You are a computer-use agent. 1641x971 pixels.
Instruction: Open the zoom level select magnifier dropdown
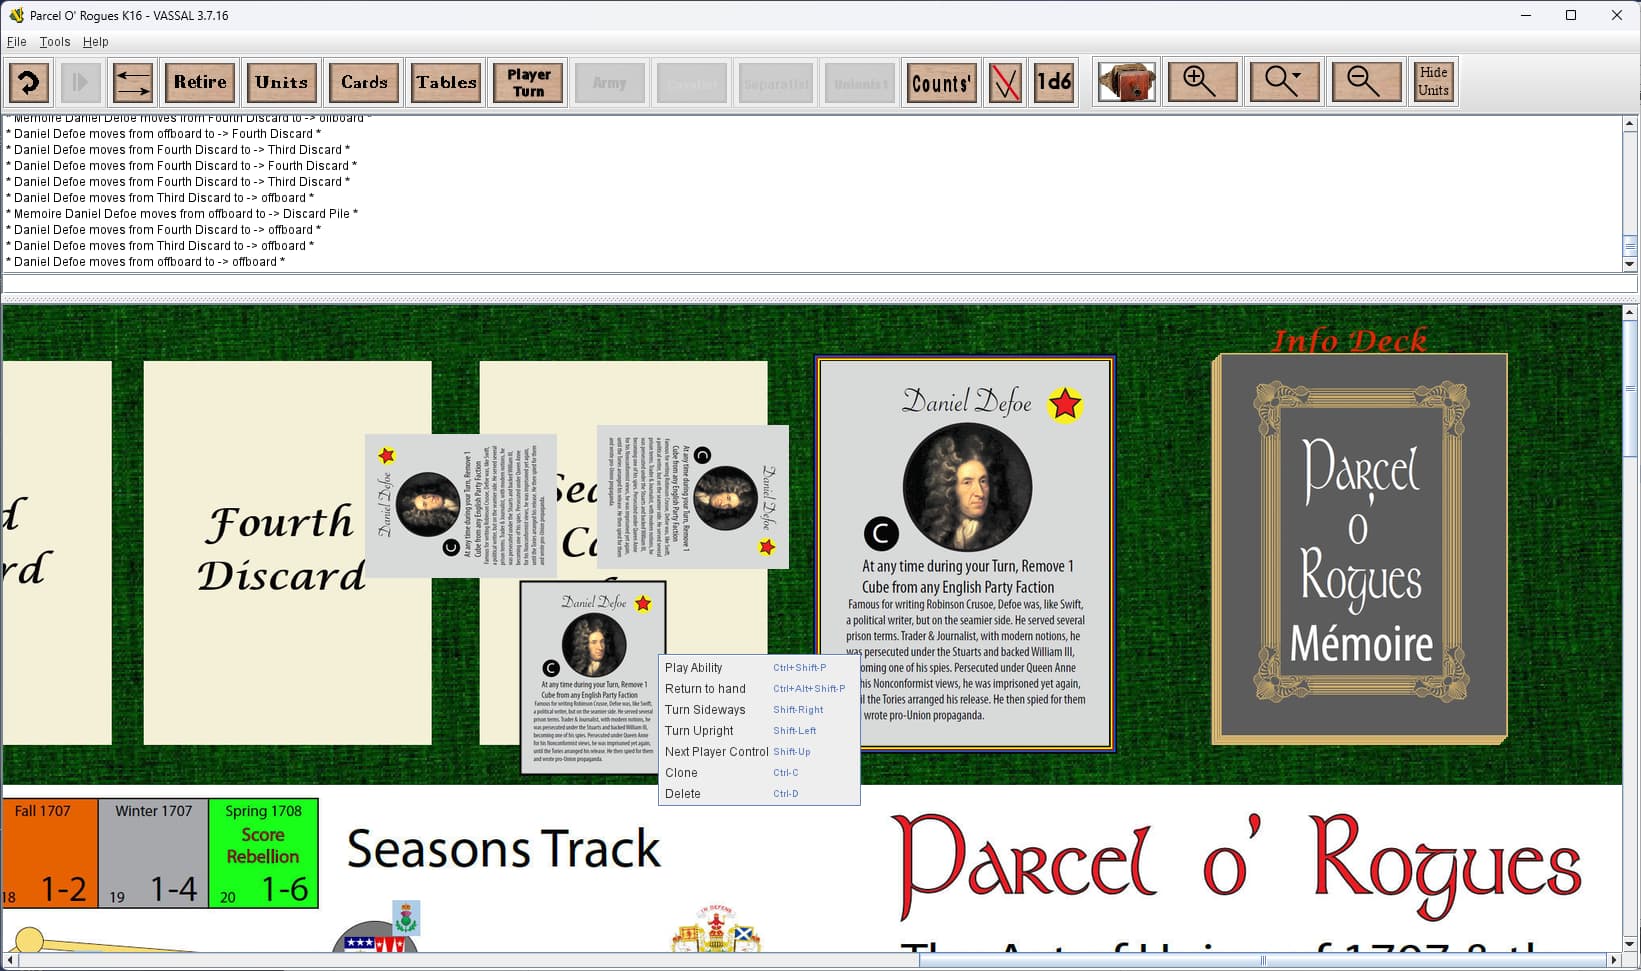[x=1285, y=82]
